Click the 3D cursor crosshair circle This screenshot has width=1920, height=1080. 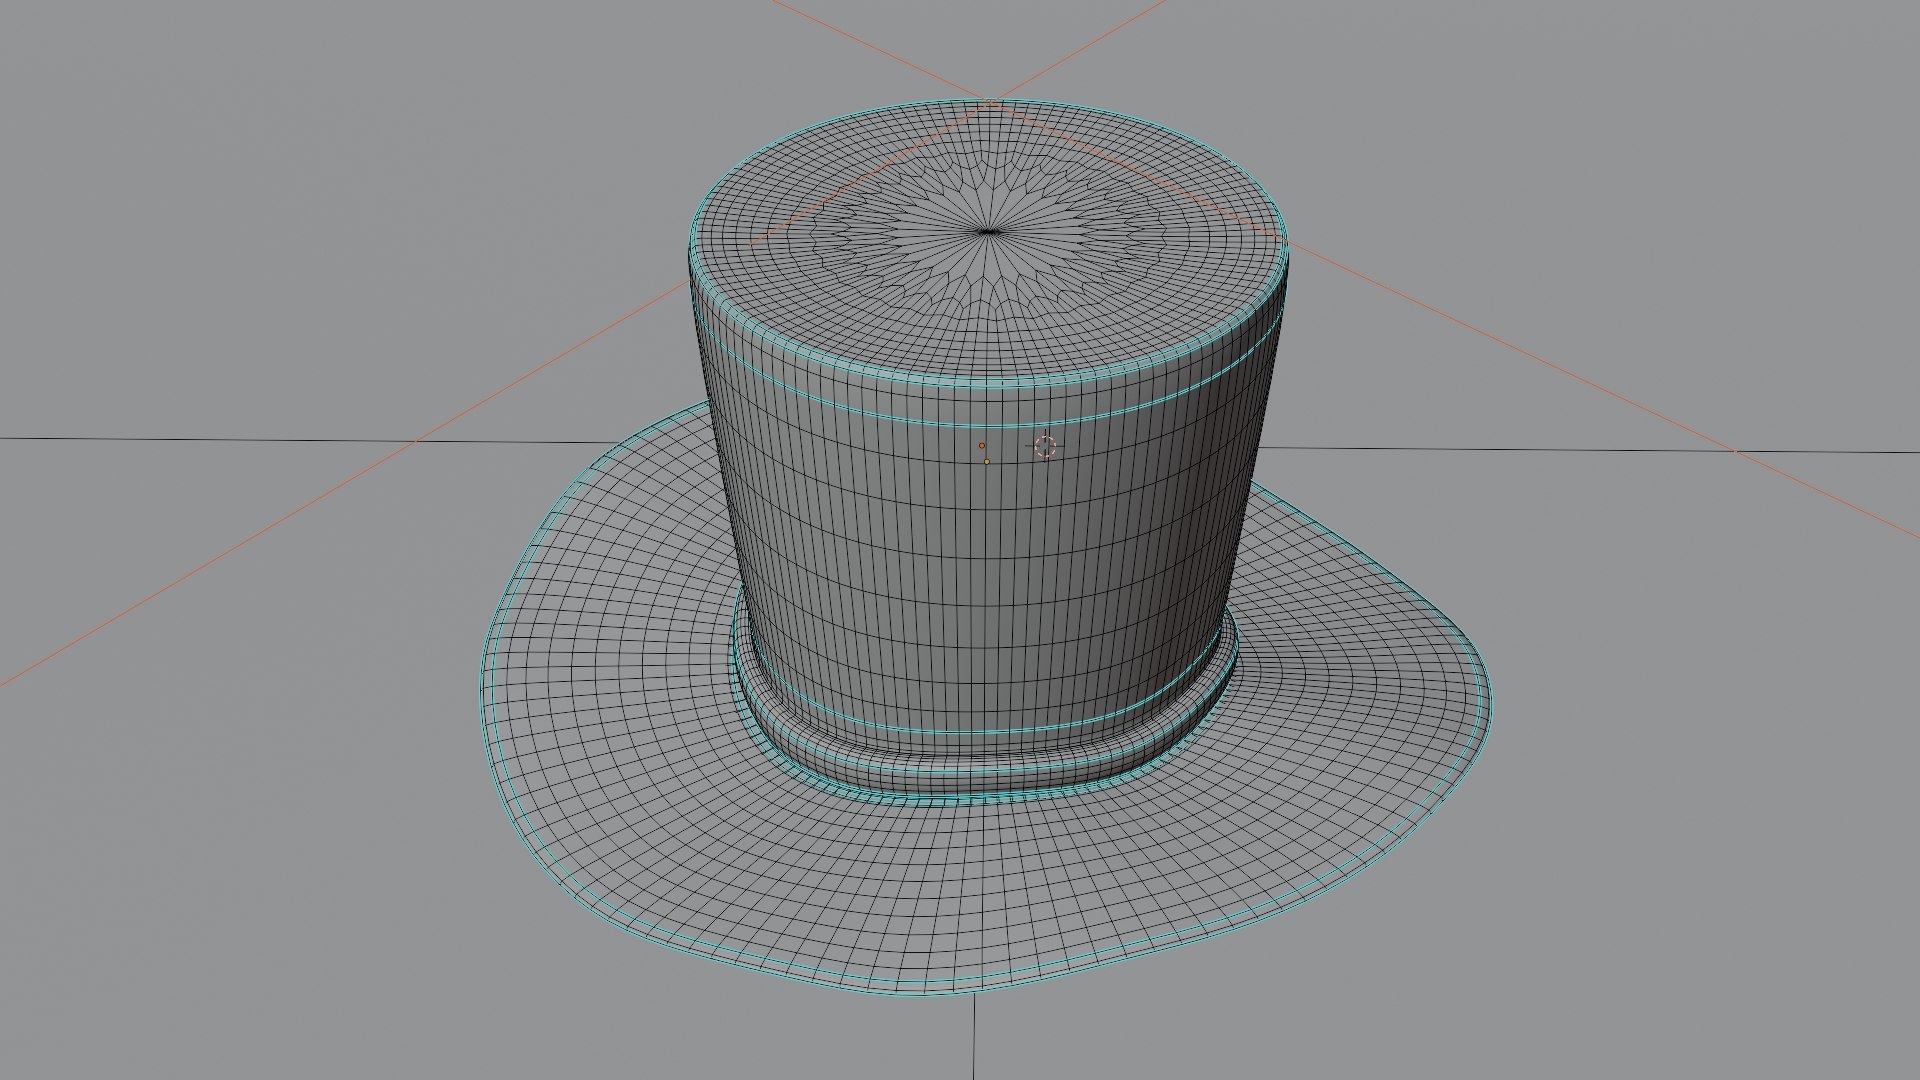coord(1045,446)
